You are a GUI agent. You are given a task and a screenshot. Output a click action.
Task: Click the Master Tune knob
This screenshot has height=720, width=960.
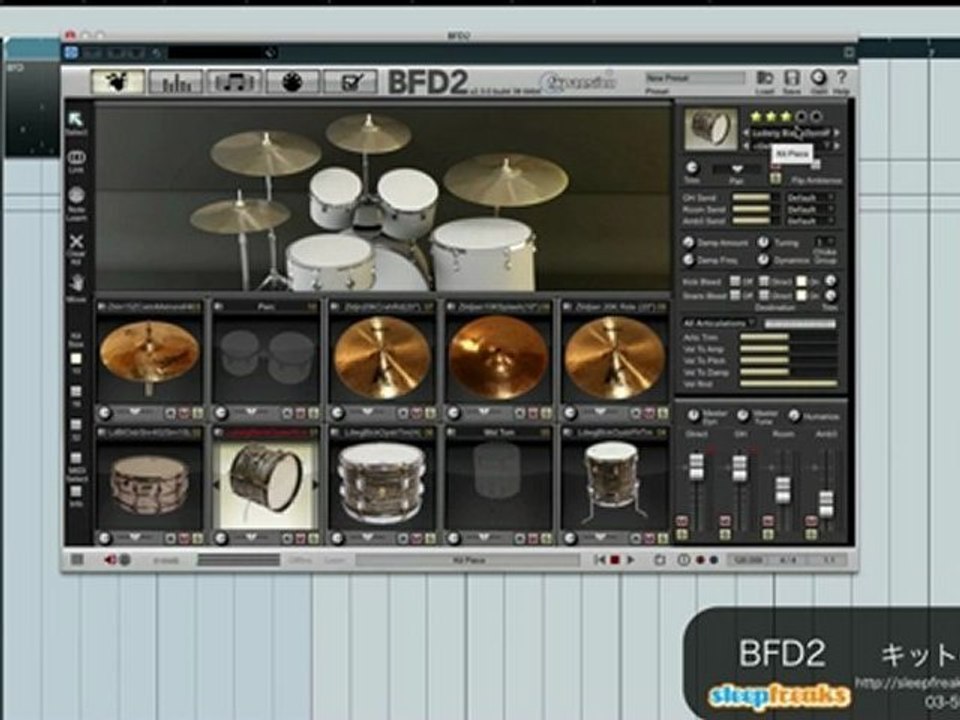743,416
